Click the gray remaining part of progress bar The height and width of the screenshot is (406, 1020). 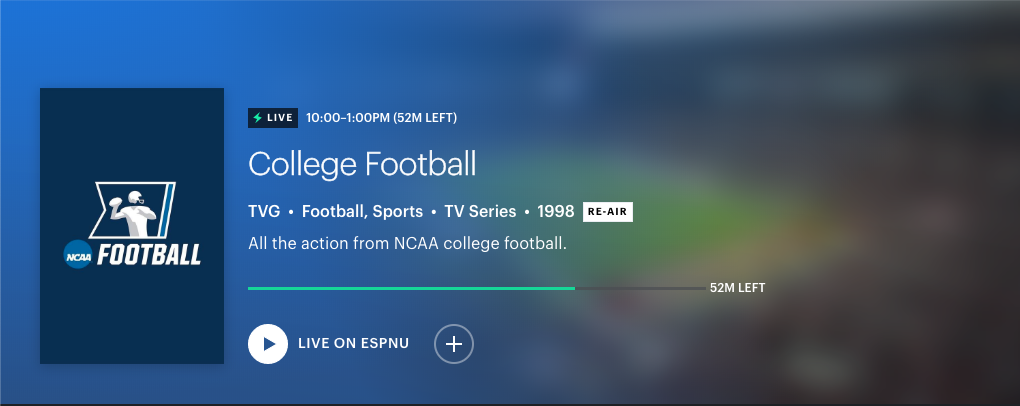tap(640, 288)
